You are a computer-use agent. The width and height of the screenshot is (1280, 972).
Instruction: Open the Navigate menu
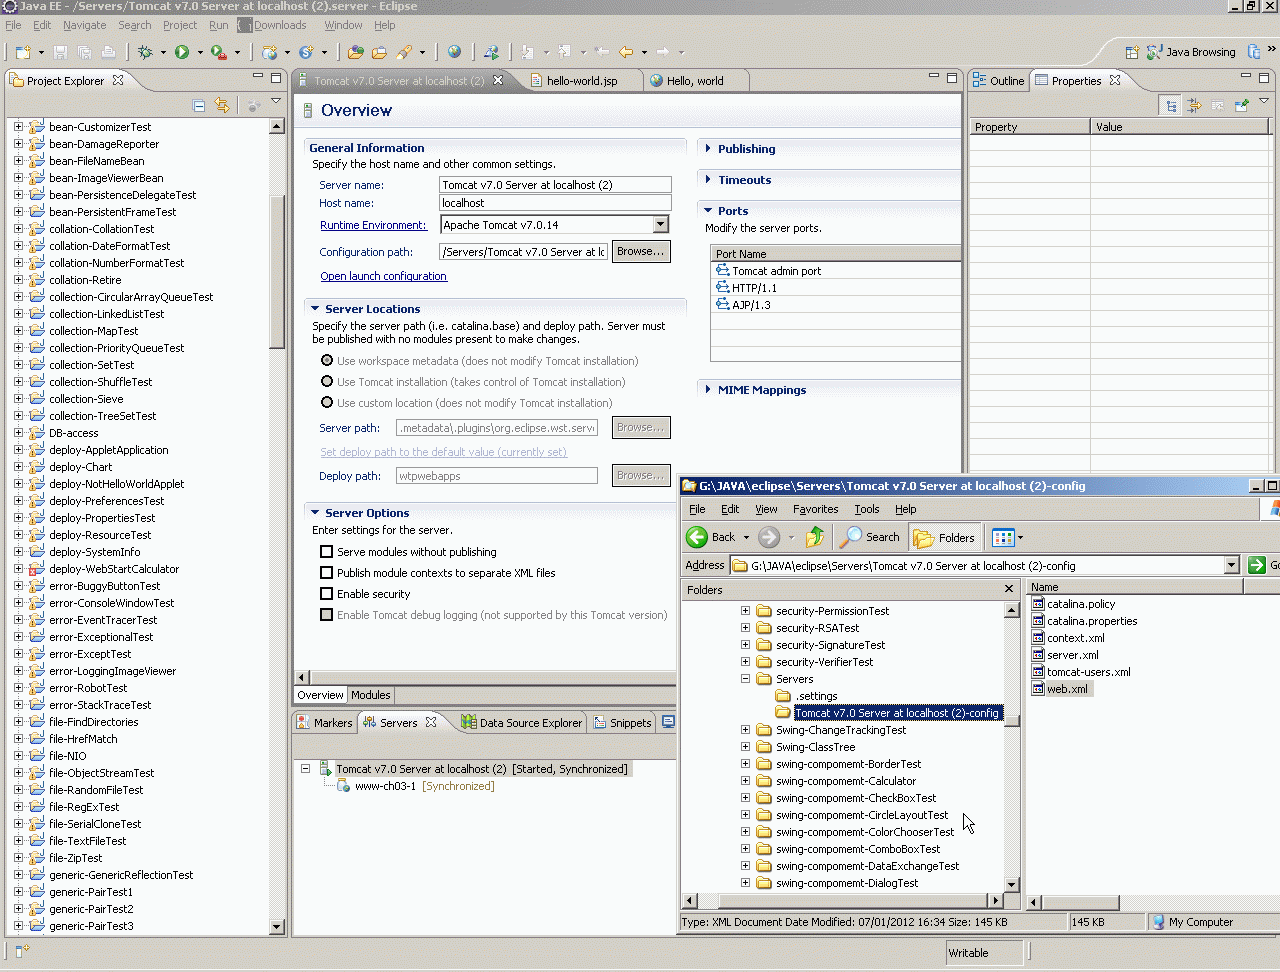(x=84, y=25)
